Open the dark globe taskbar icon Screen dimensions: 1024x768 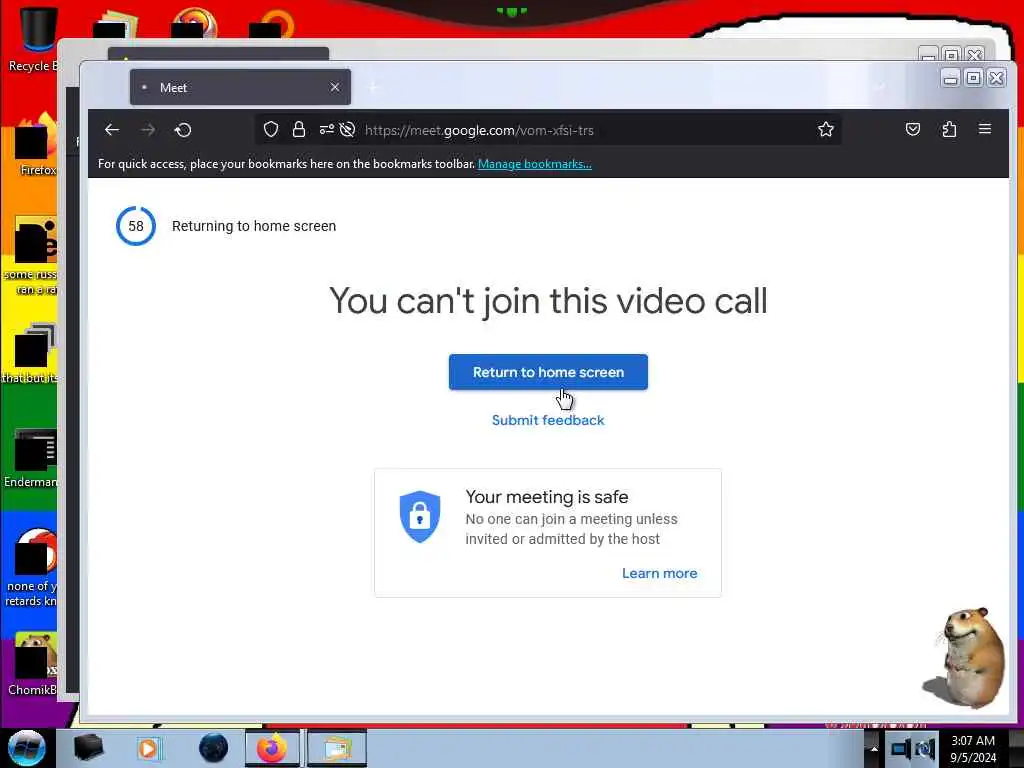[213, 748]
